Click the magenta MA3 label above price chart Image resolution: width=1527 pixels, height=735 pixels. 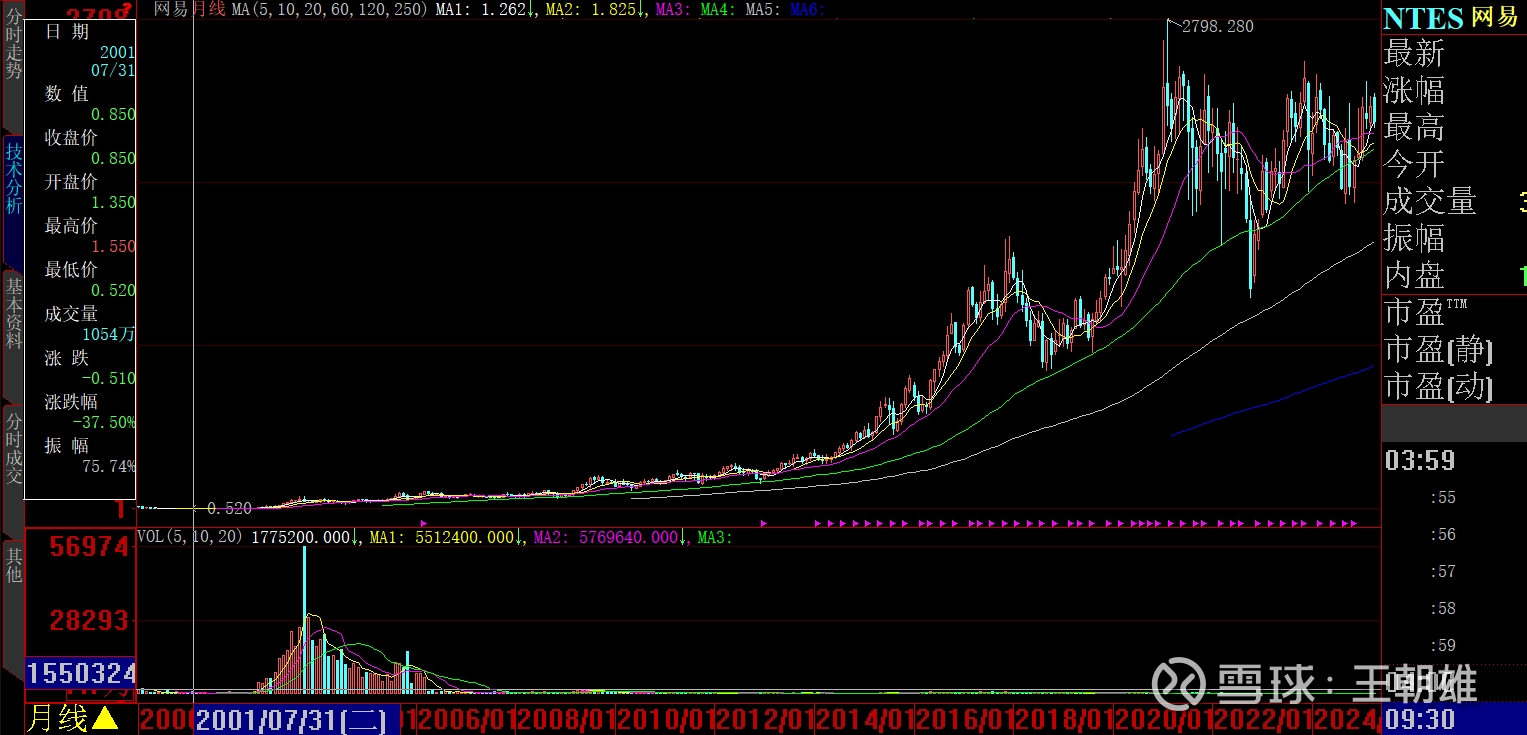coord(675,9)
